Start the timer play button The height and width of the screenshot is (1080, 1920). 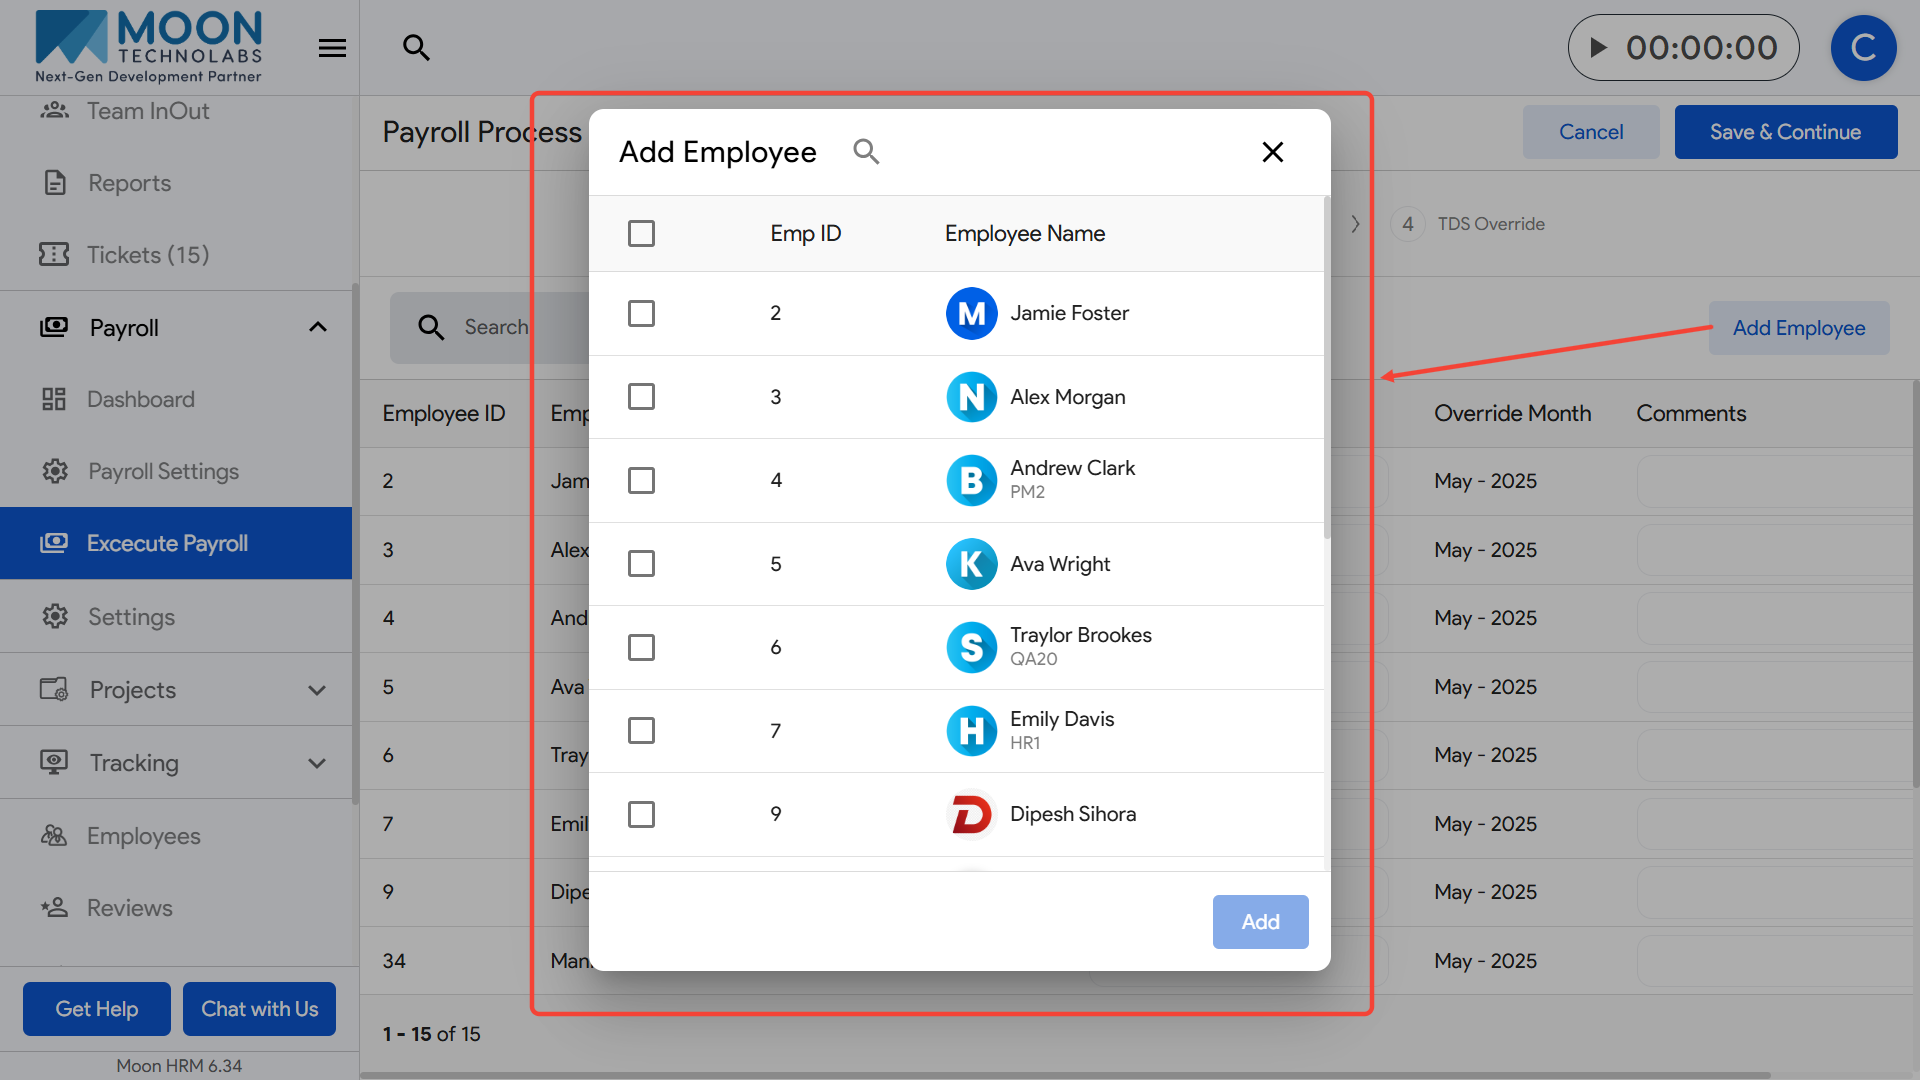(x=1599, y=48)
